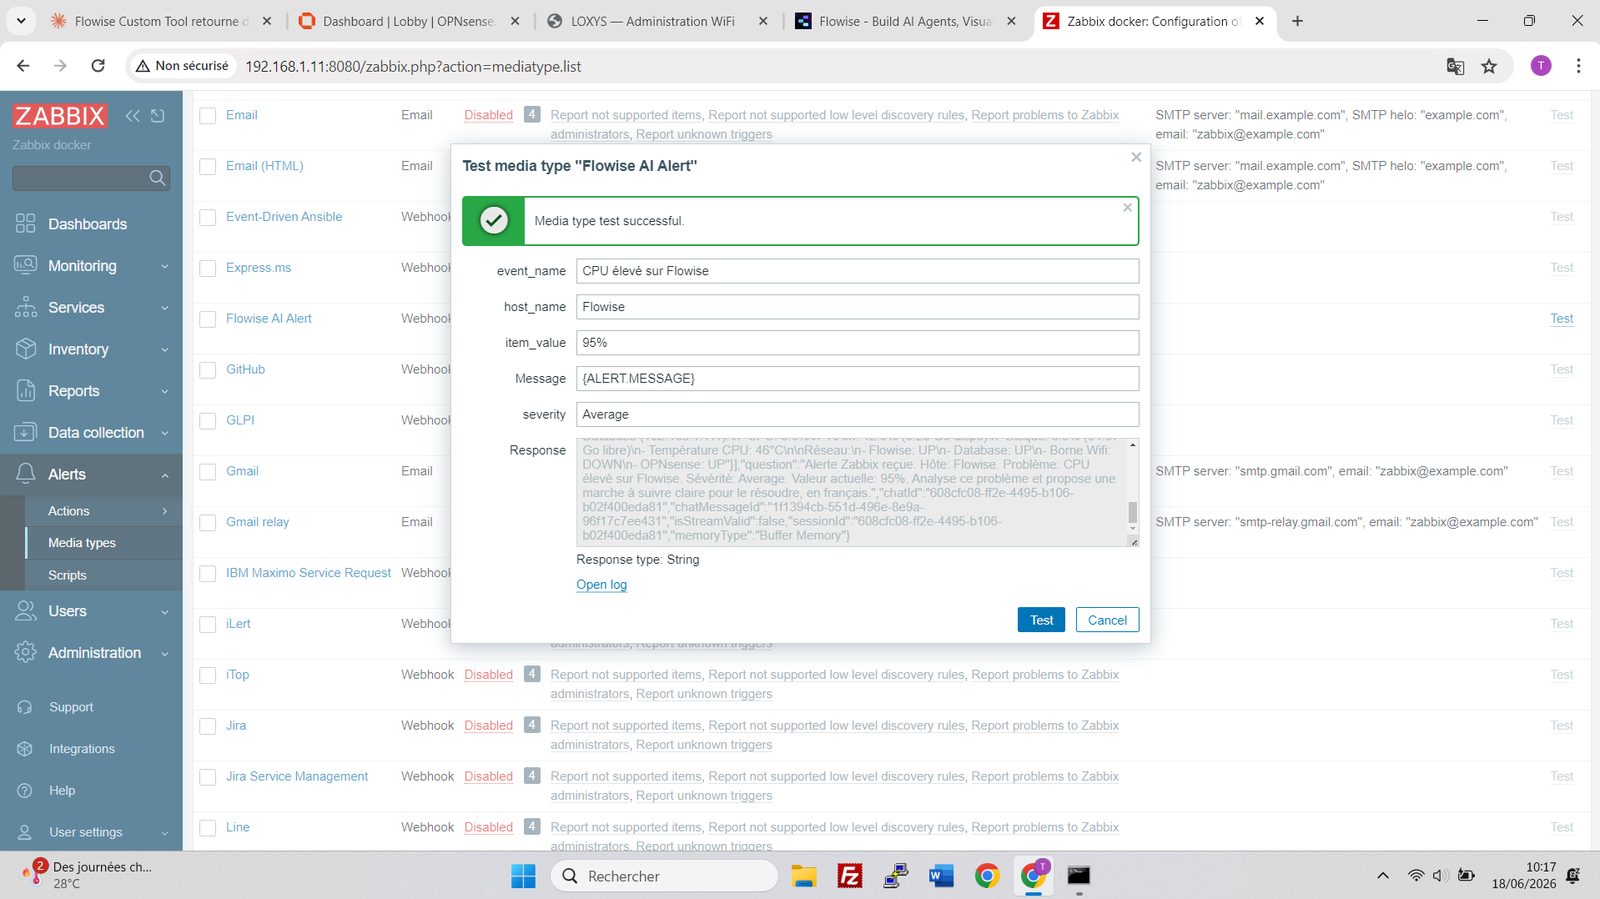Open the Google Translate icon in address bar
This screenshot has width=1600, height=899.
pos(1455,66)
